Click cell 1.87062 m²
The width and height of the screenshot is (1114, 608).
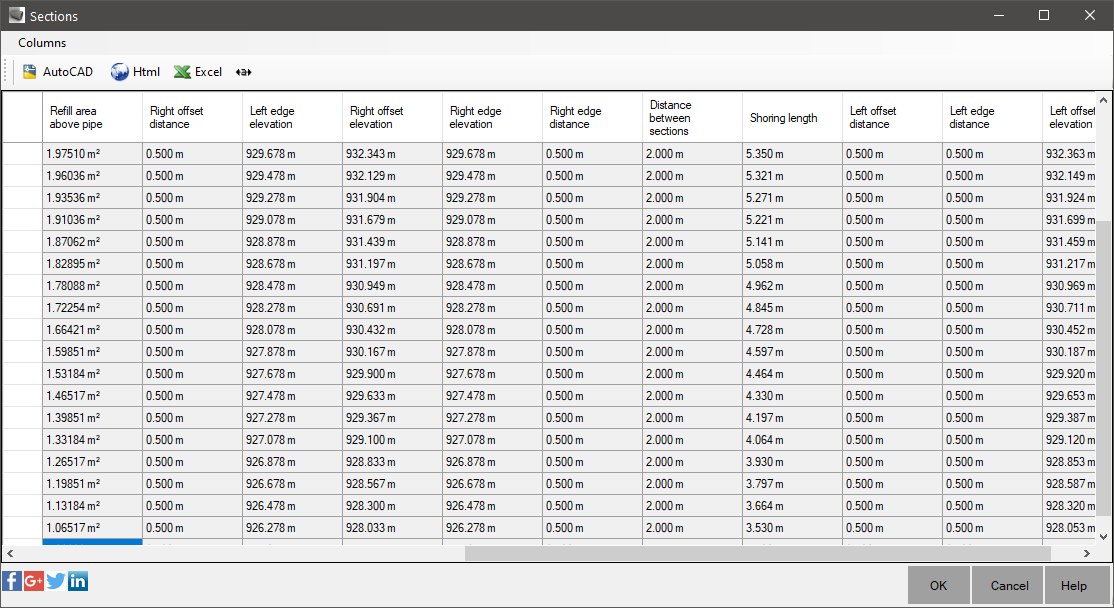coord(92,241)
